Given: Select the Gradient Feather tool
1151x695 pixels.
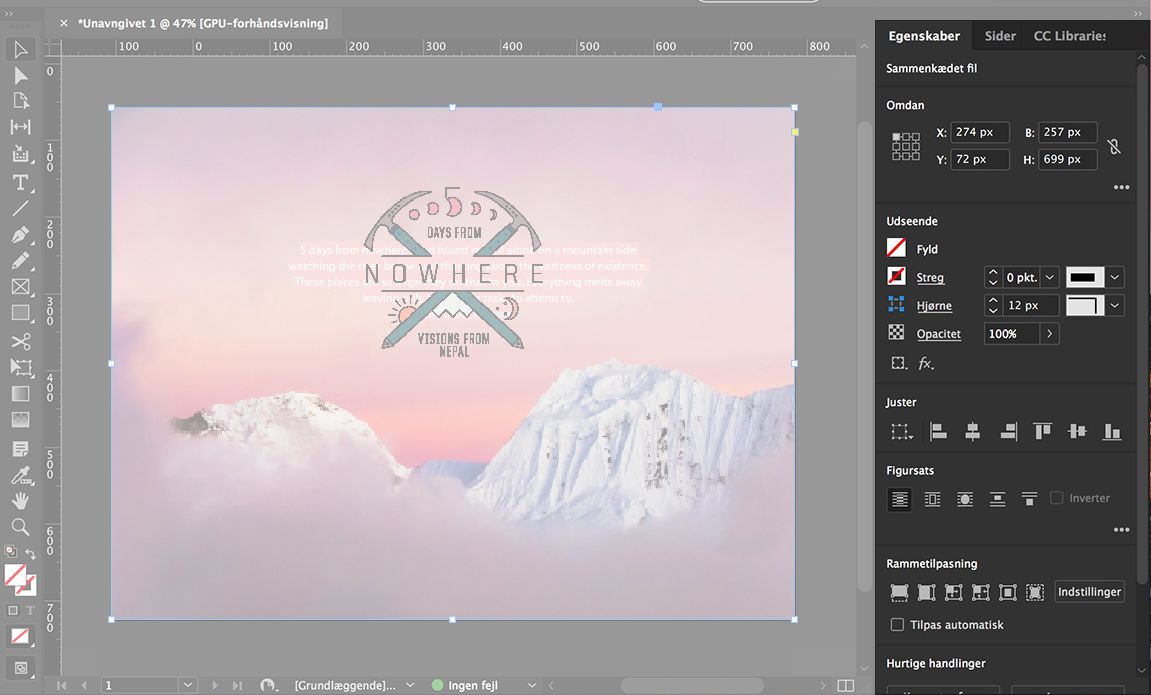Looking at the screenshot, I should 21,420.
